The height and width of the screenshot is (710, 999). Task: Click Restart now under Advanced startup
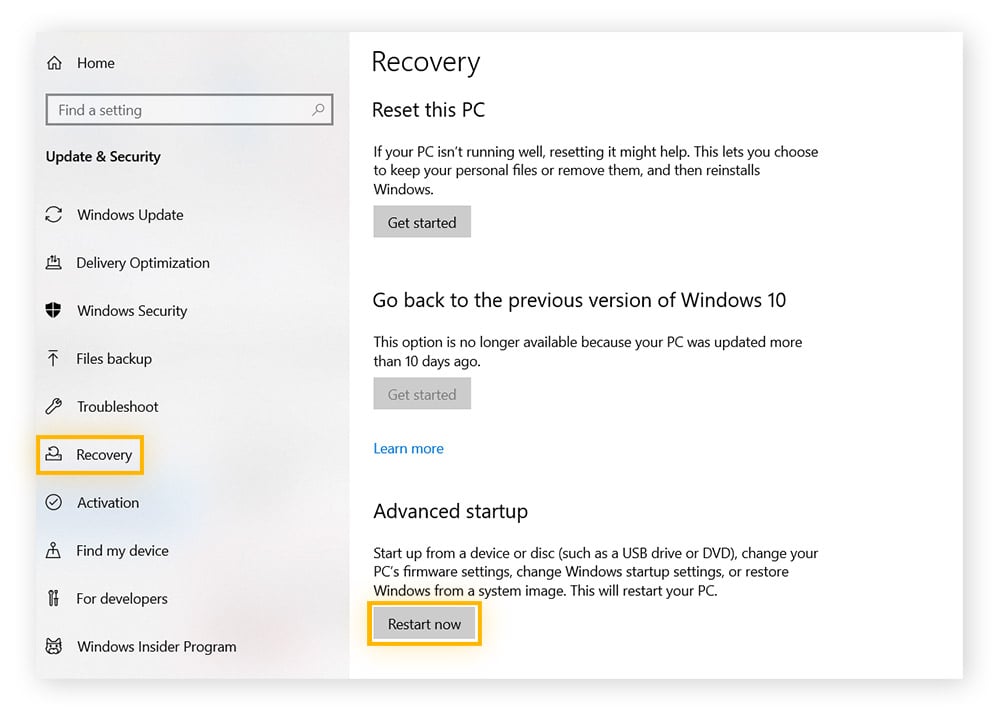(424, 623)
